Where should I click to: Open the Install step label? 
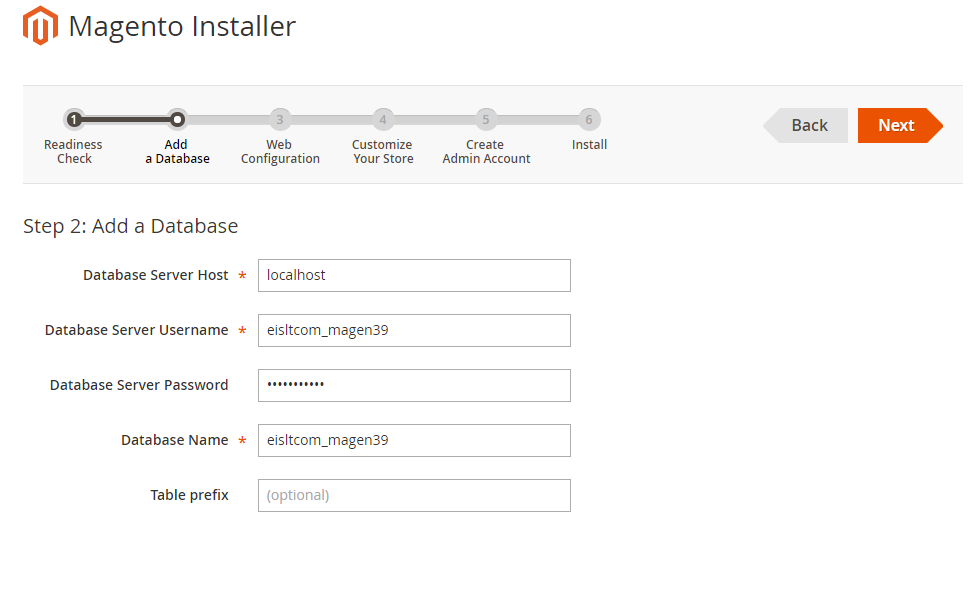click(589, 145)
